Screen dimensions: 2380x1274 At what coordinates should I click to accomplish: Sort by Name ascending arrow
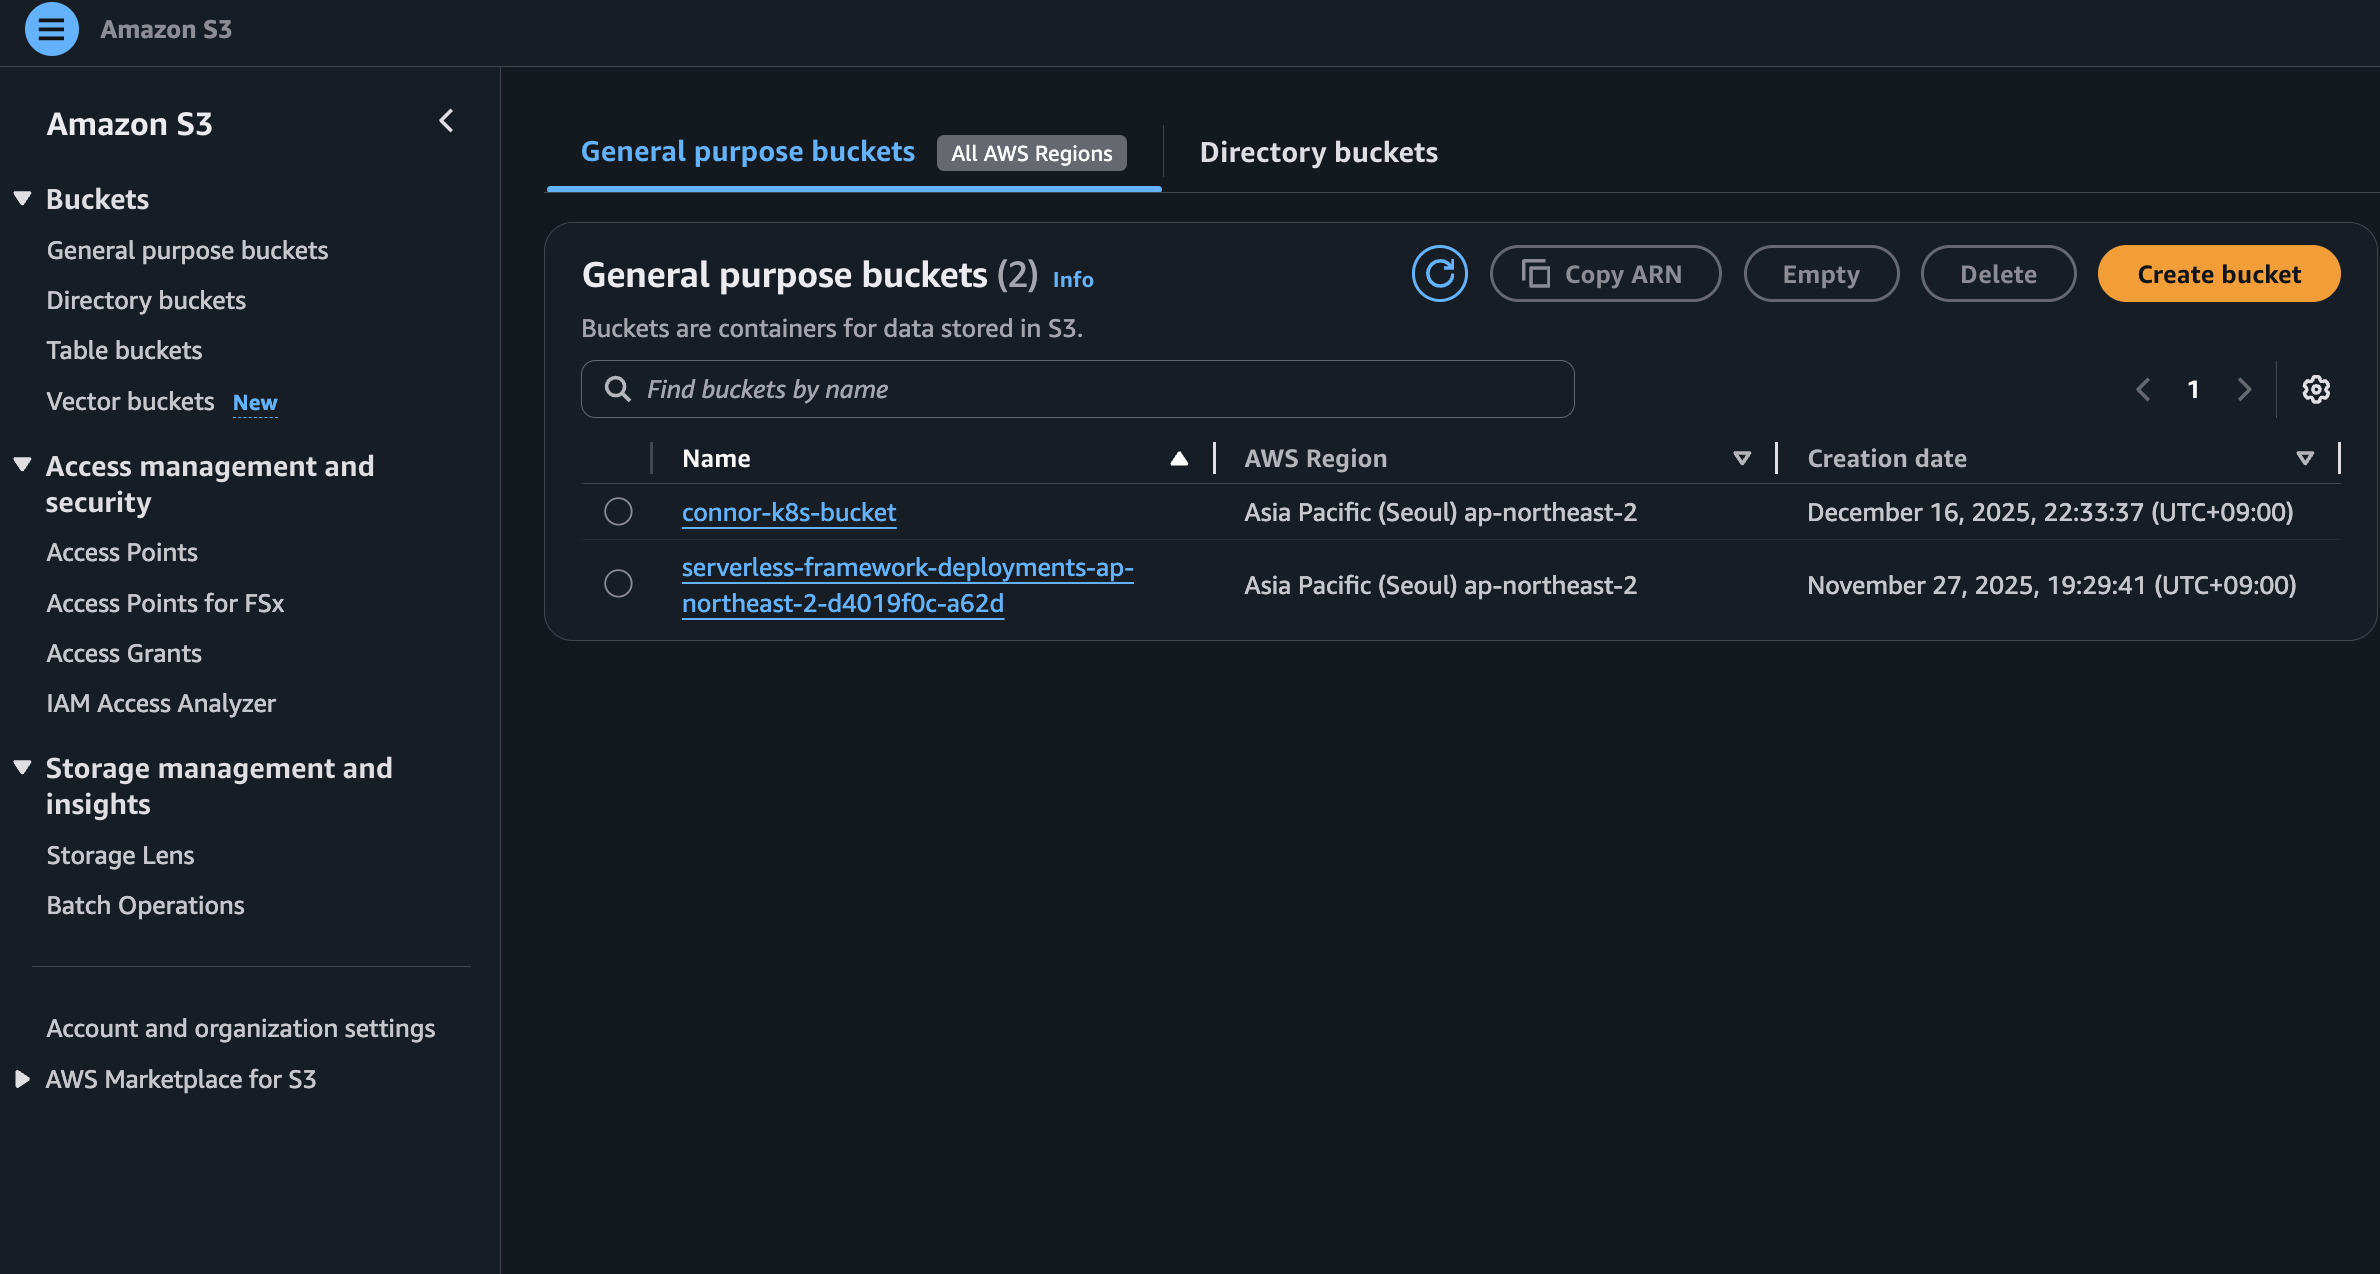[x=1179, y=458]
